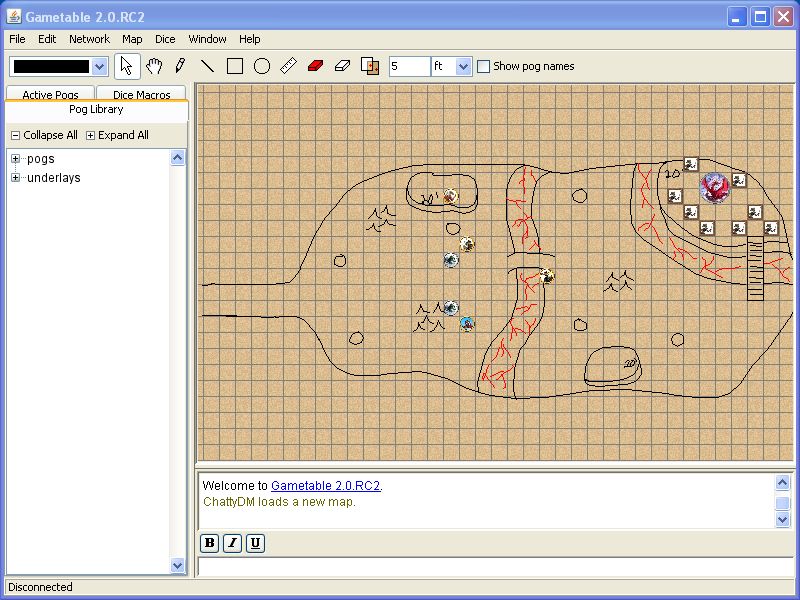Toggle underline chat formatting
Viewport: 800px width, 600px height.
256,543
